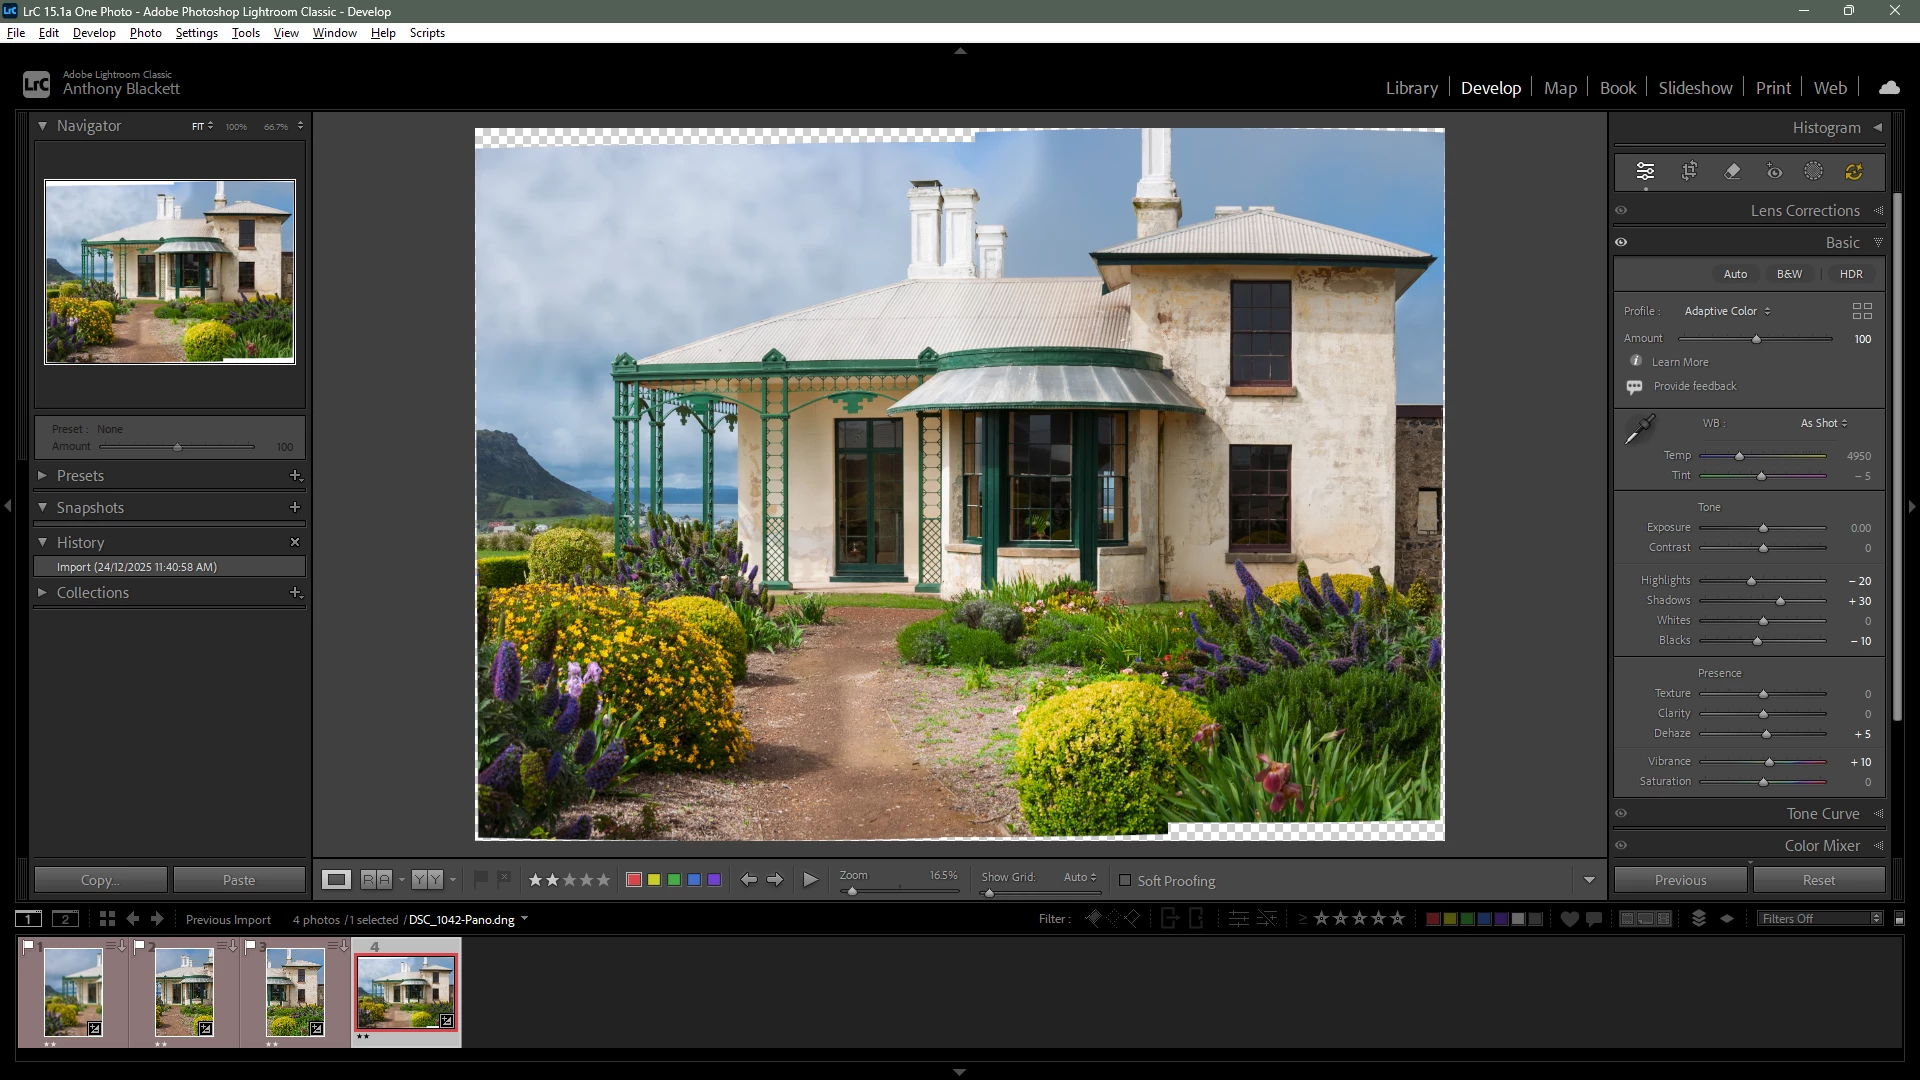Screen dimensions: 1920x1080
Task: Open the Filters Off dropdown
Action: (1820, 919)
